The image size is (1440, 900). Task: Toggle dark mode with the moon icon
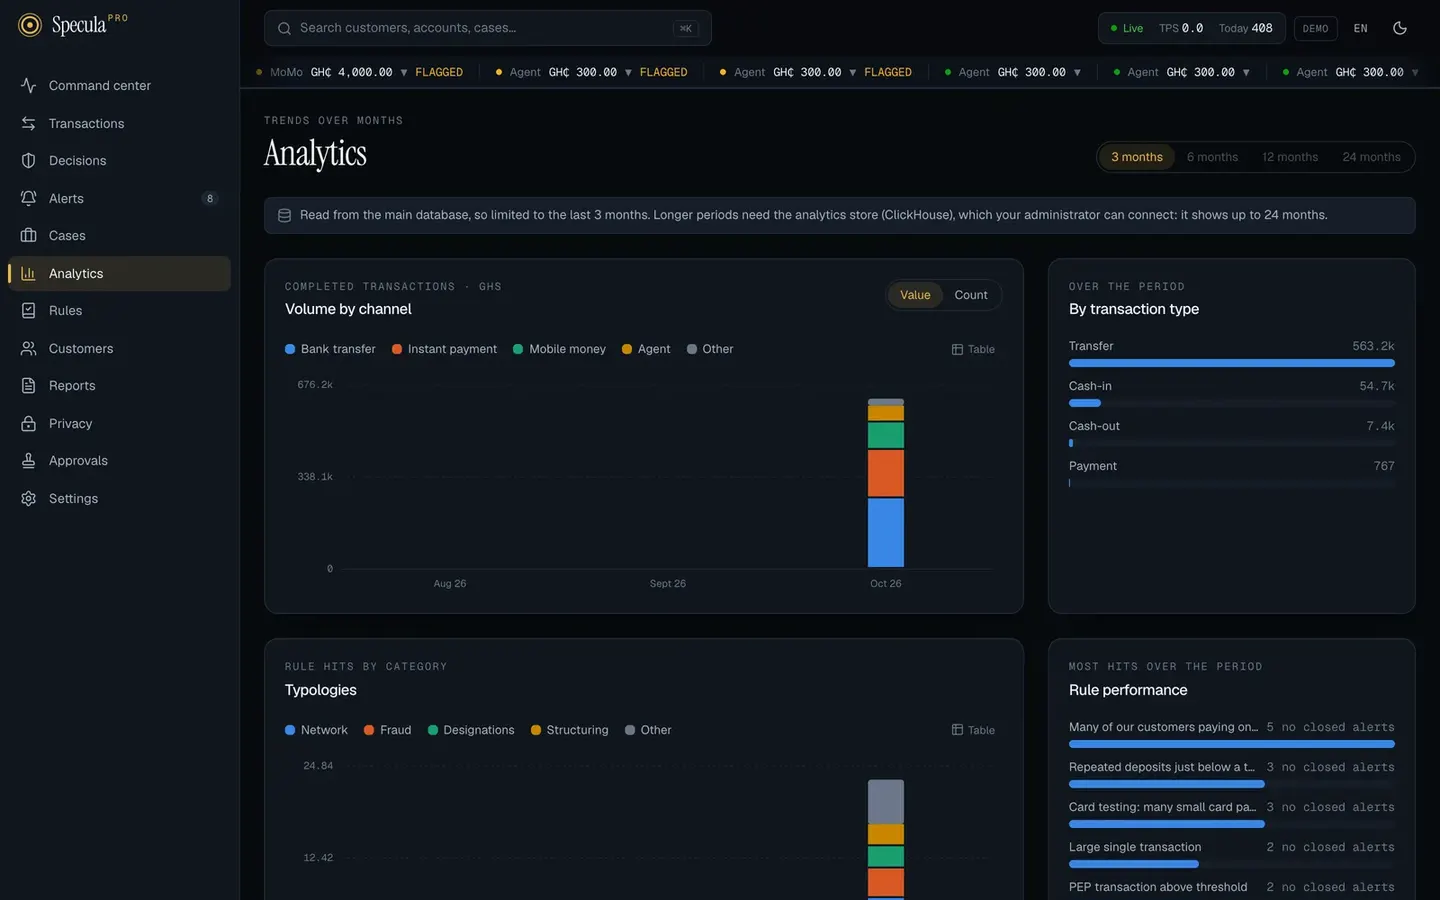(x=1400, y=28)
